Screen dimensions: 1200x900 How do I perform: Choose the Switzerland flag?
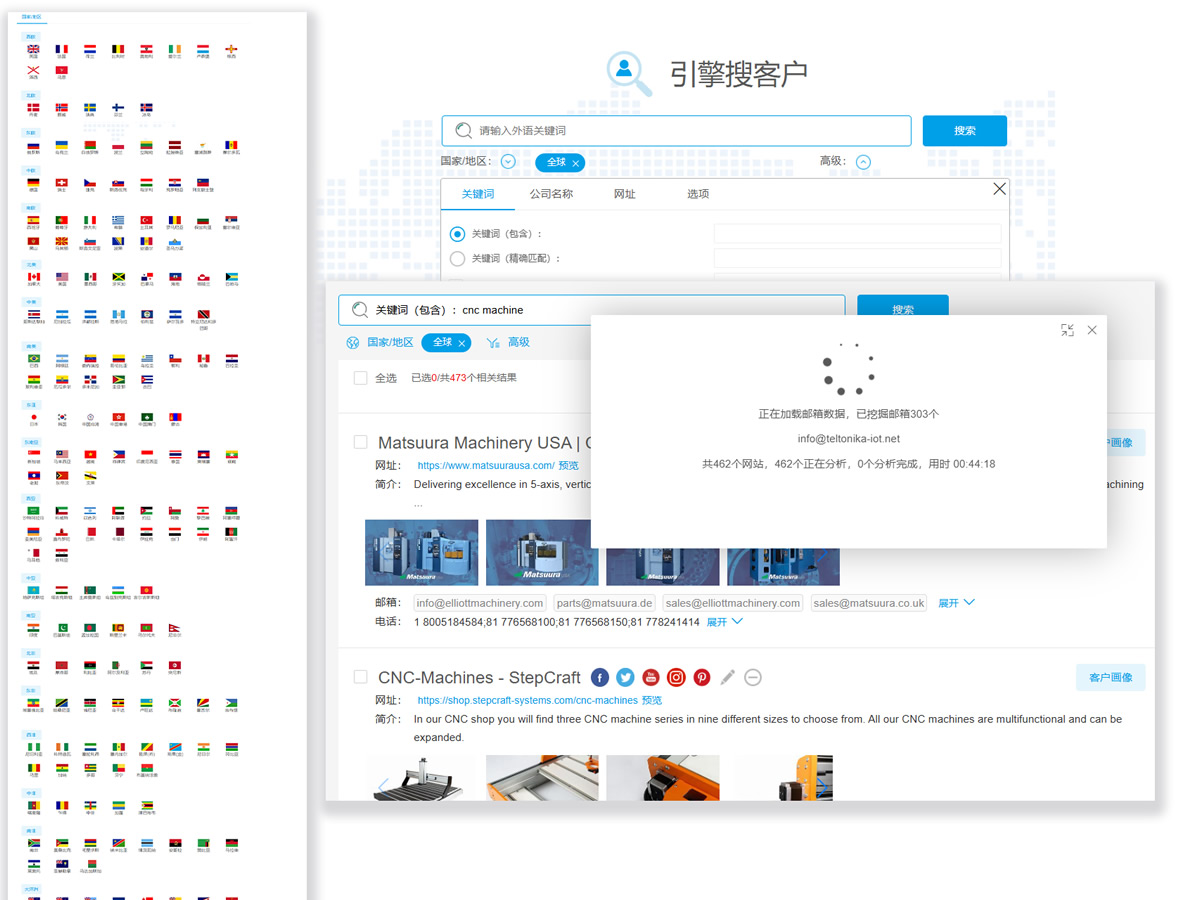62,182
